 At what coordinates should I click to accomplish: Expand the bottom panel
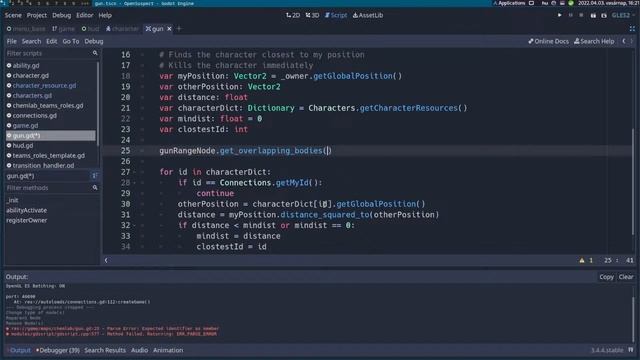click(x=631, y=350)
